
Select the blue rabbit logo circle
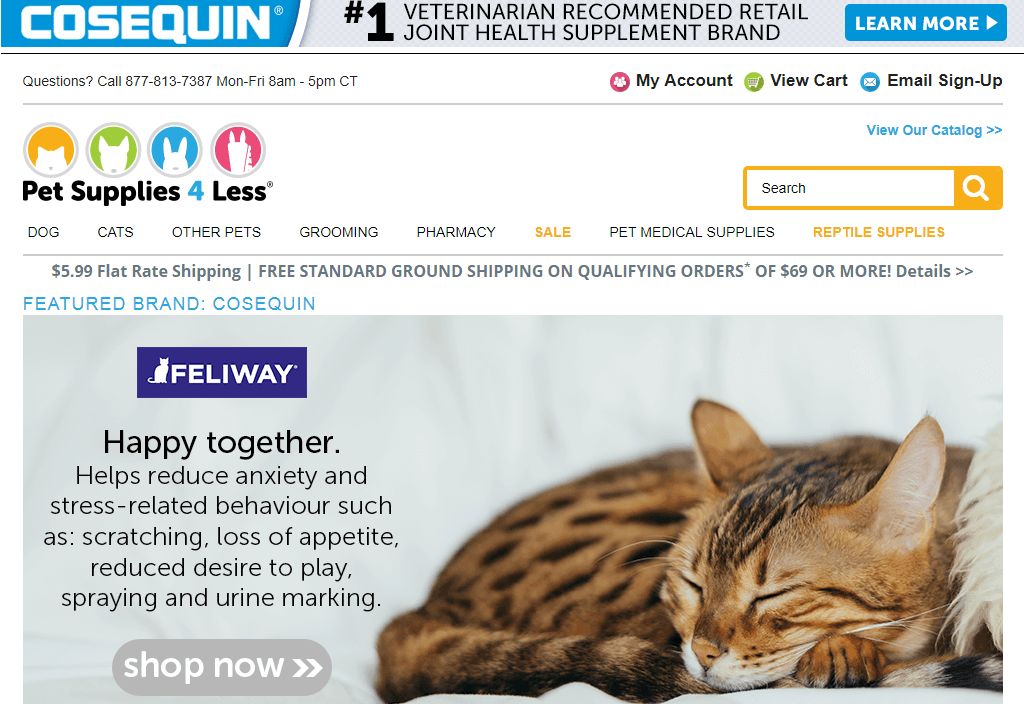pos(175,150)
